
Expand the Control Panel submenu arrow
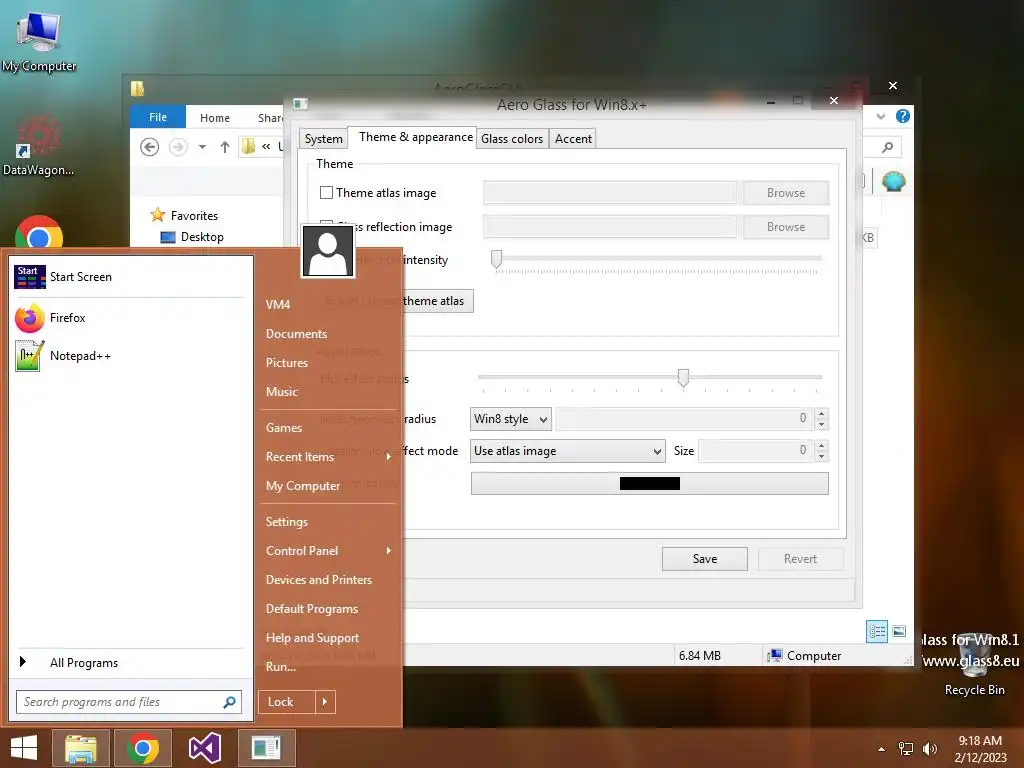point(389,551)
